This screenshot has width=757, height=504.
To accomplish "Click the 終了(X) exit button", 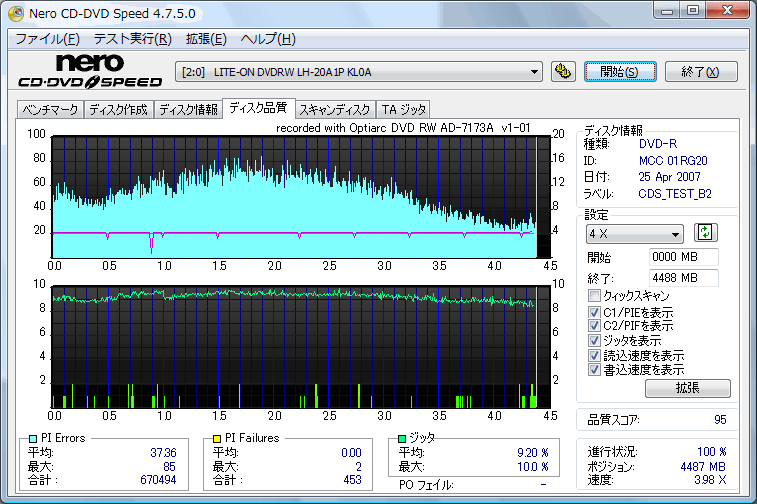I will click(701, 72).
